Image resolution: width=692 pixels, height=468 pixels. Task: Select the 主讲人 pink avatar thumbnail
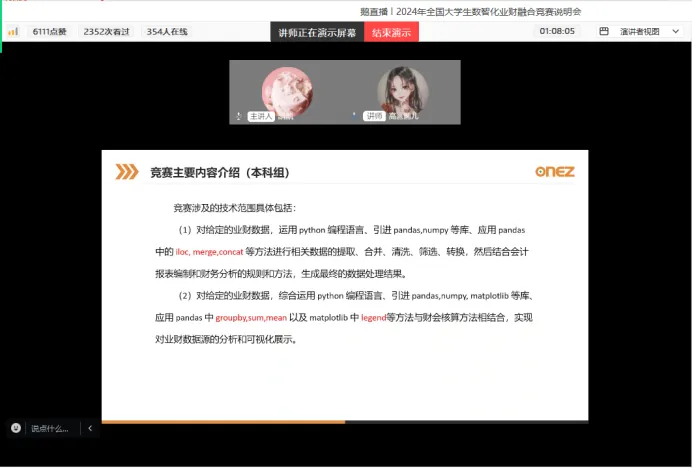point(287,91)
